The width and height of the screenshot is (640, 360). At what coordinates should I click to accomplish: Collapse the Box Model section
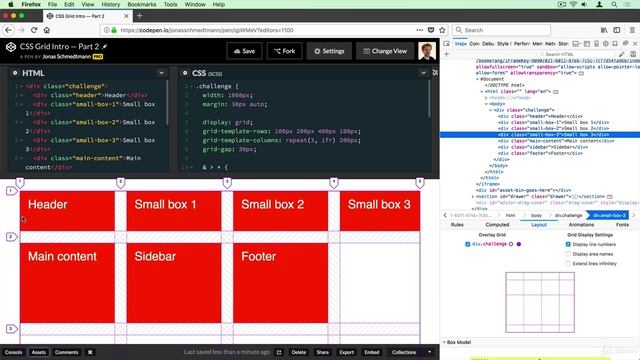pos(444,342)
